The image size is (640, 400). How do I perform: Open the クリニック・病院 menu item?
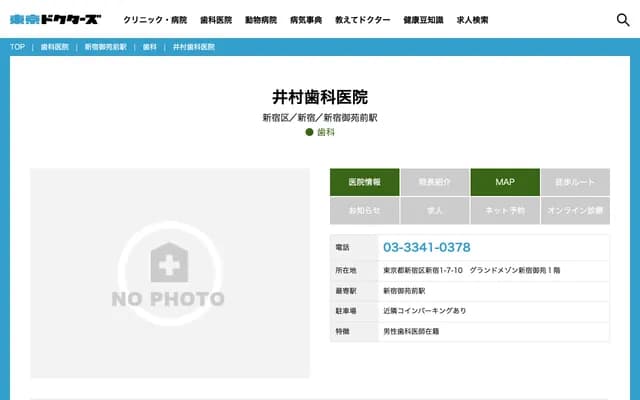(x=155, y=20)
